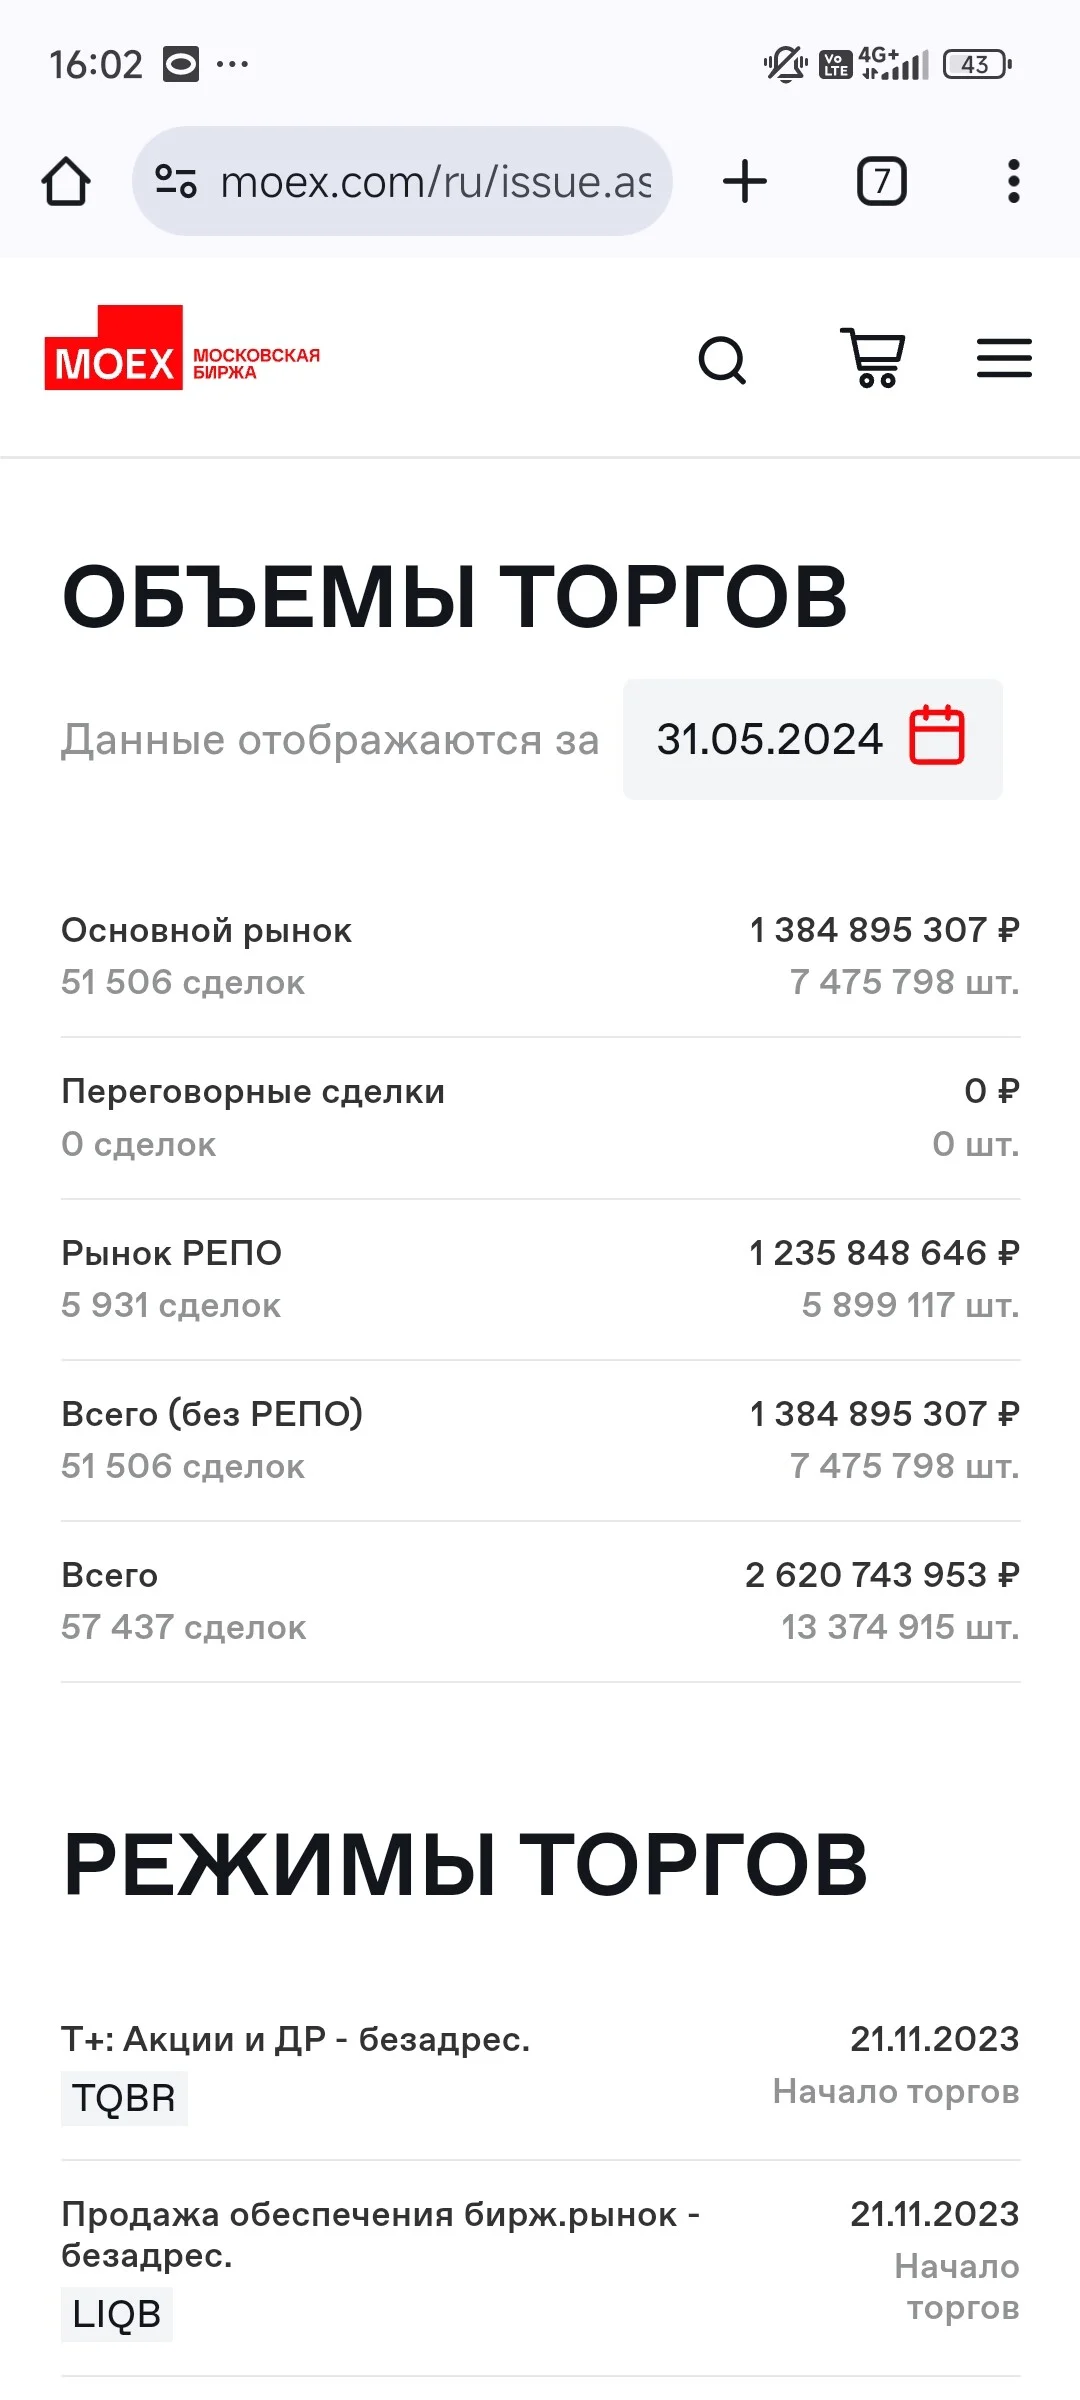Go to the MOEX logo homepage
This screenshot has width=1080, height=2400.
tap(182, 348)
